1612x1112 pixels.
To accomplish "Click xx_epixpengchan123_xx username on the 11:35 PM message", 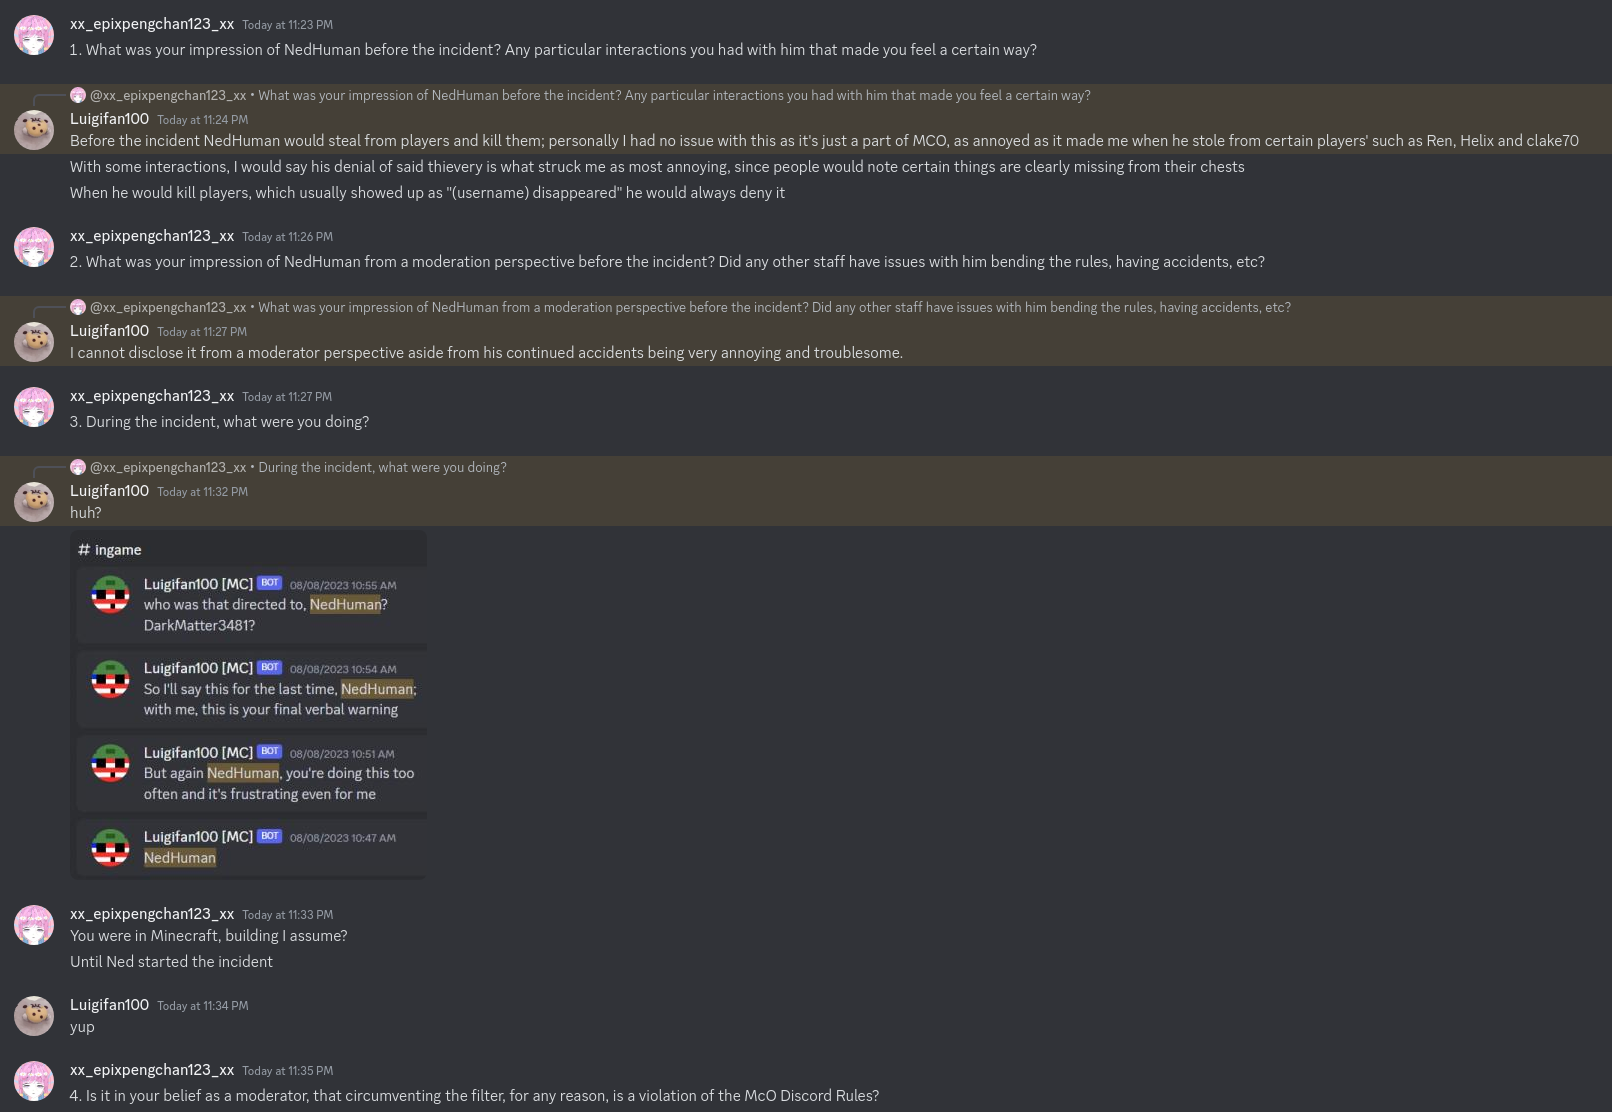I will point(152,1070).
